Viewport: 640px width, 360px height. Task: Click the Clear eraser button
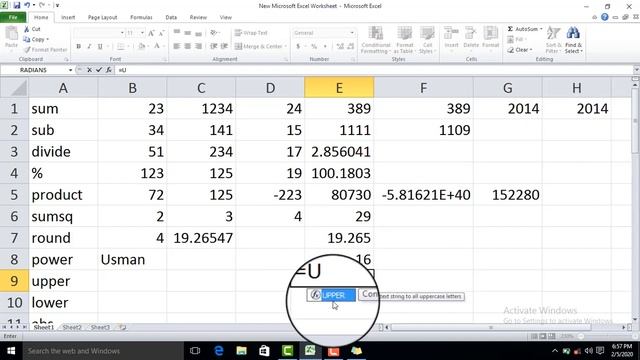(519, 50)
